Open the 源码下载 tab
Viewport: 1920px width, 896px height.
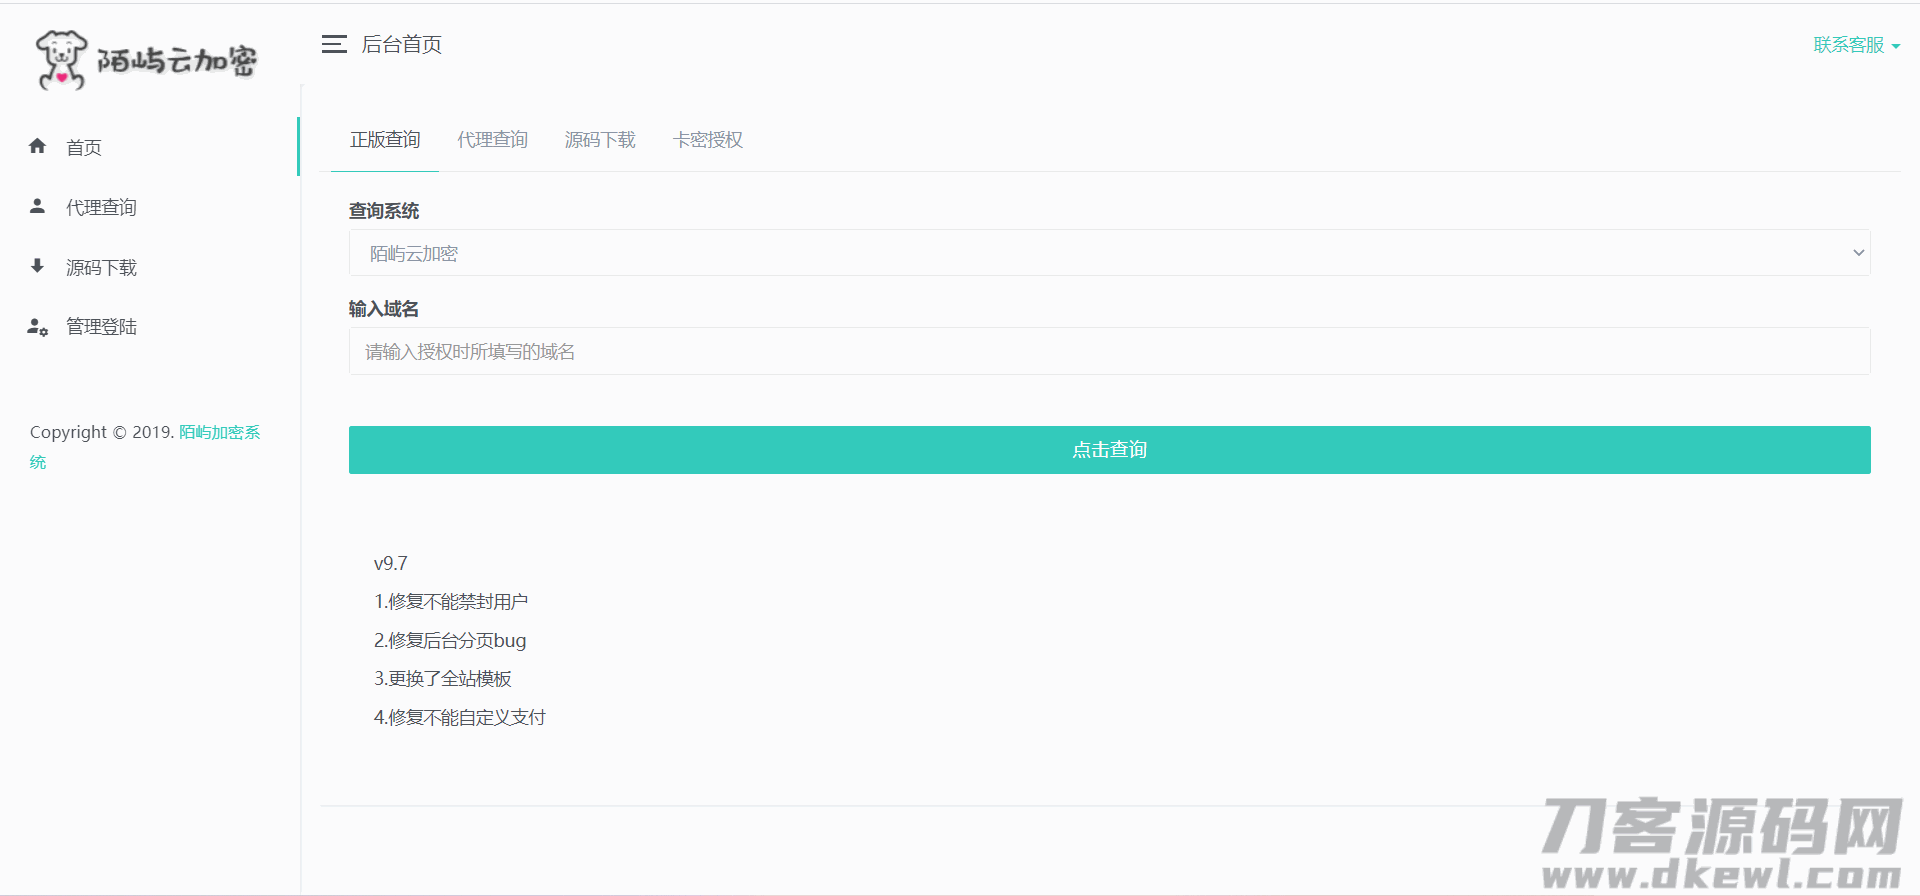tap(600, 140)
